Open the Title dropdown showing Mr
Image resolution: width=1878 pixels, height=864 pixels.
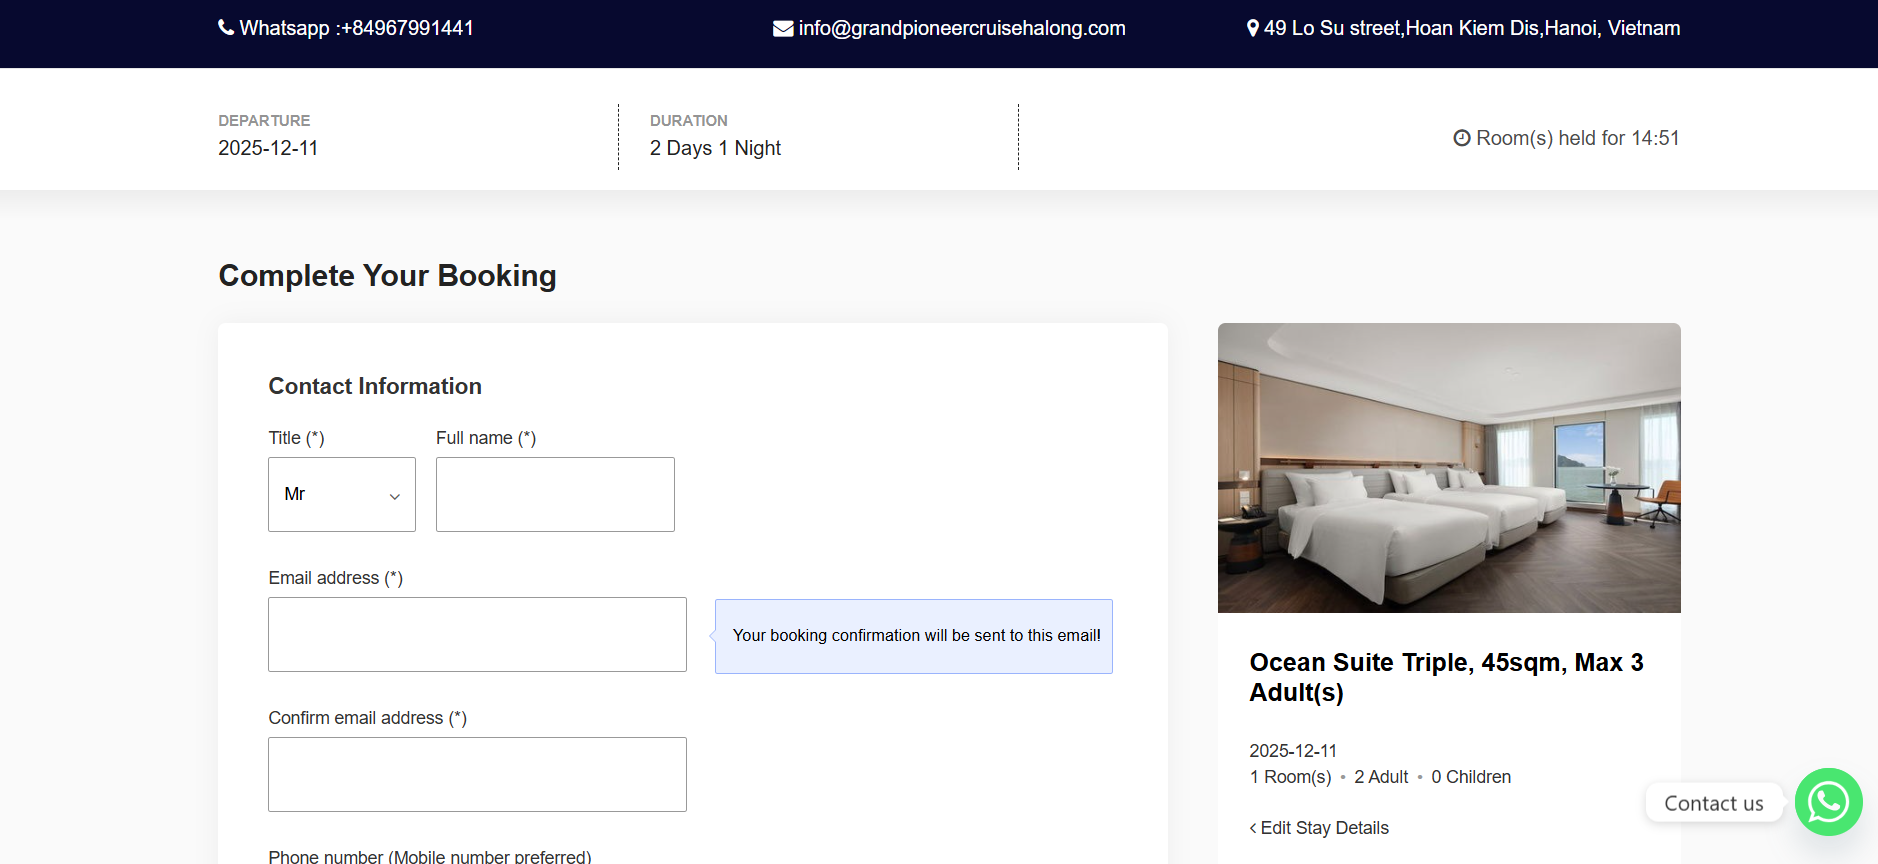pos(341,494)
